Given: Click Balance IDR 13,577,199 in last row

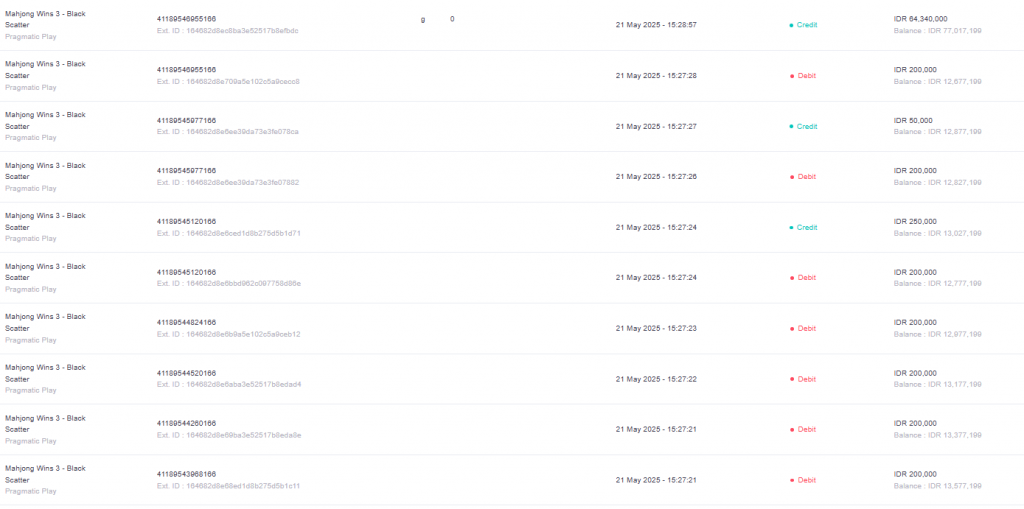Looking at the screenshot, I should tap(937, 486).
